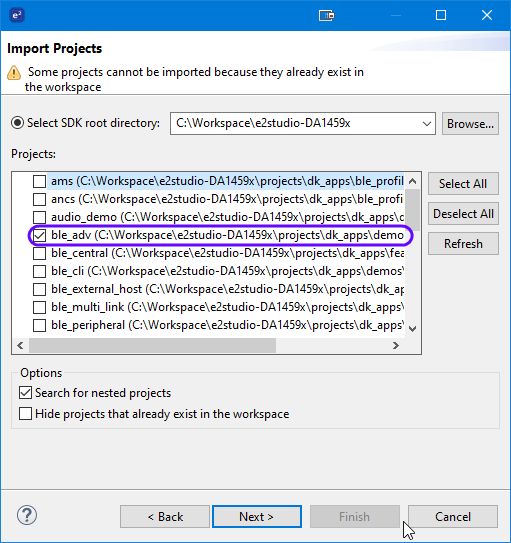The width and height of the screenshot is (511, 543).
Task: Open the help question mark icon
Action: click(27, 515)
